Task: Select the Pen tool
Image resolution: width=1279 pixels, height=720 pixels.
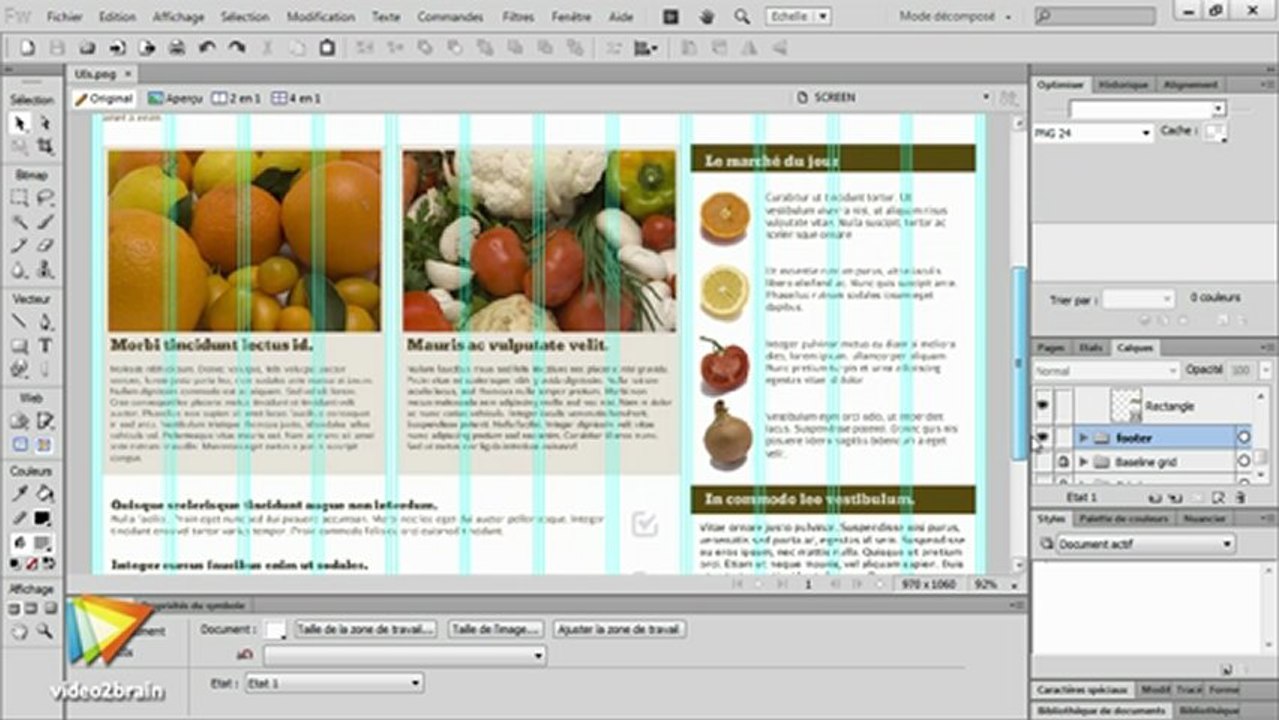Action: click(45, 321)
